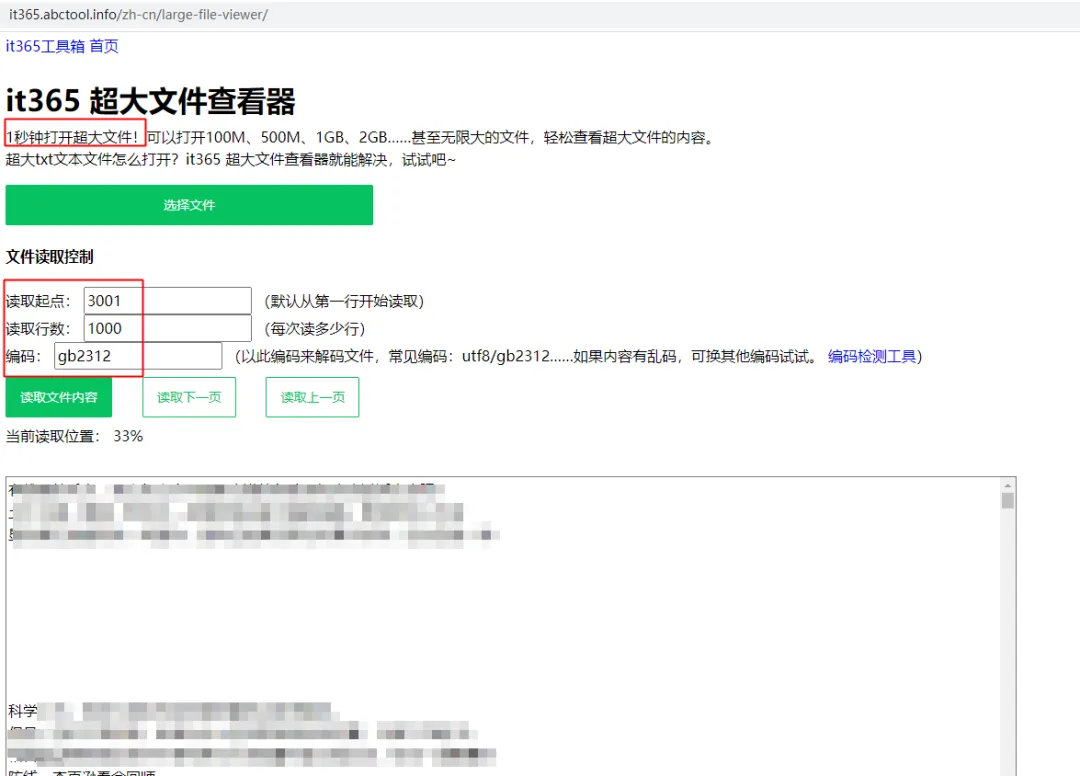Click the 读取下一页 button
The image size is (1080, 776).
[x=189, y=397]
